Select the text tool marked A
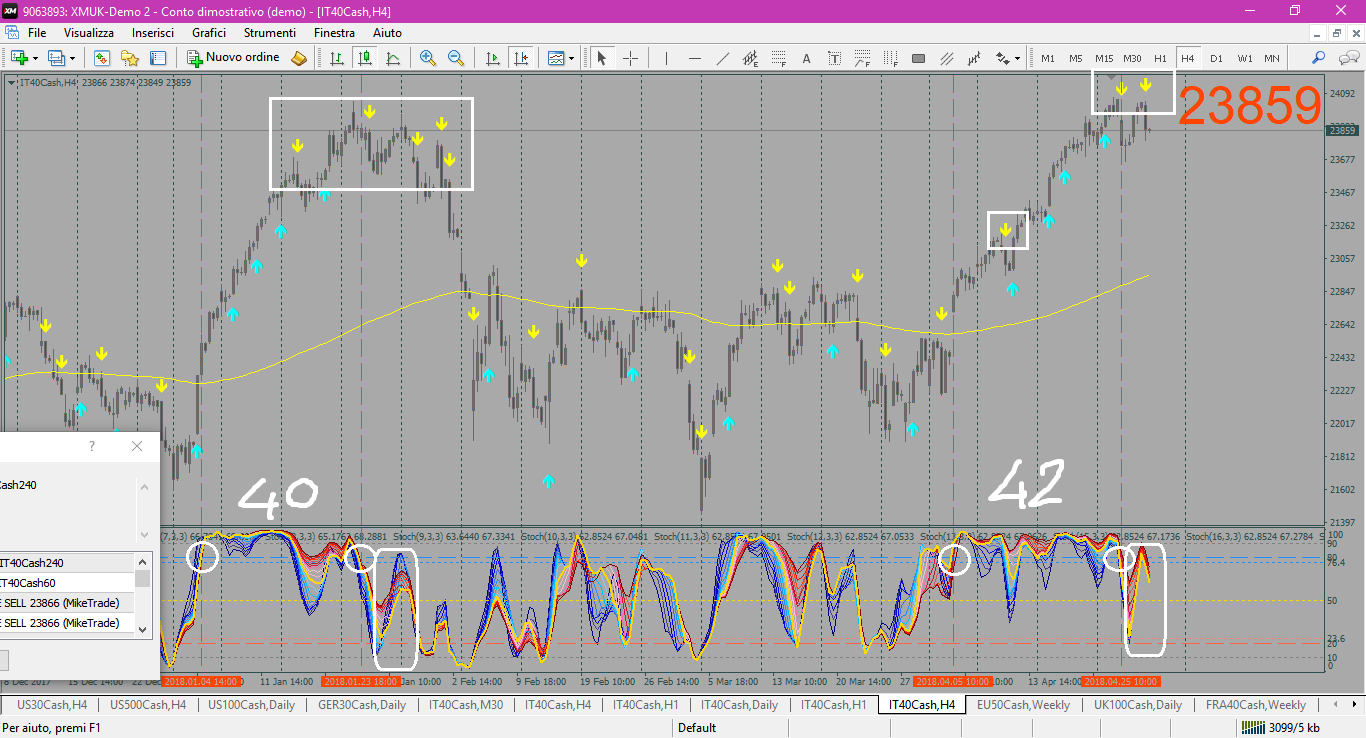1366x738 pixels. 807,58
